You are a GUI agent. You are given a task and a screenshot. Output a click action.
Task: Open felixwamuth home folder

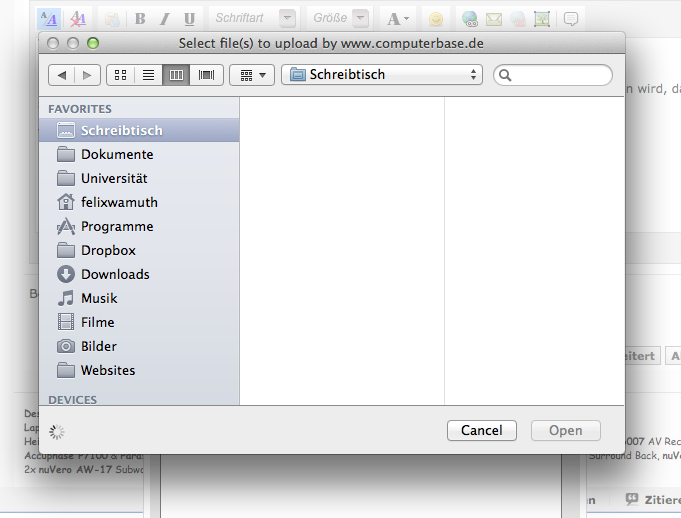[x=139, y=202]
